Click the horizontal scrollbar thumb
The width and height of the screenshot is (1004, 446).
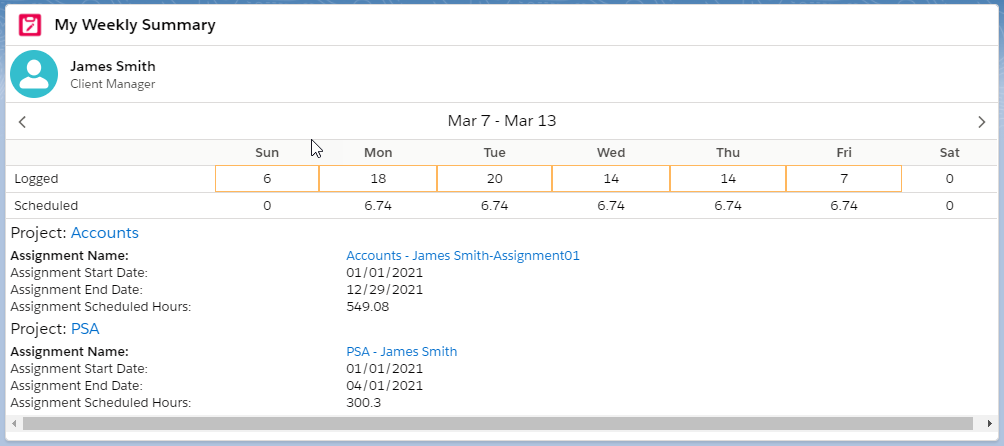click(x=497, y=424)
